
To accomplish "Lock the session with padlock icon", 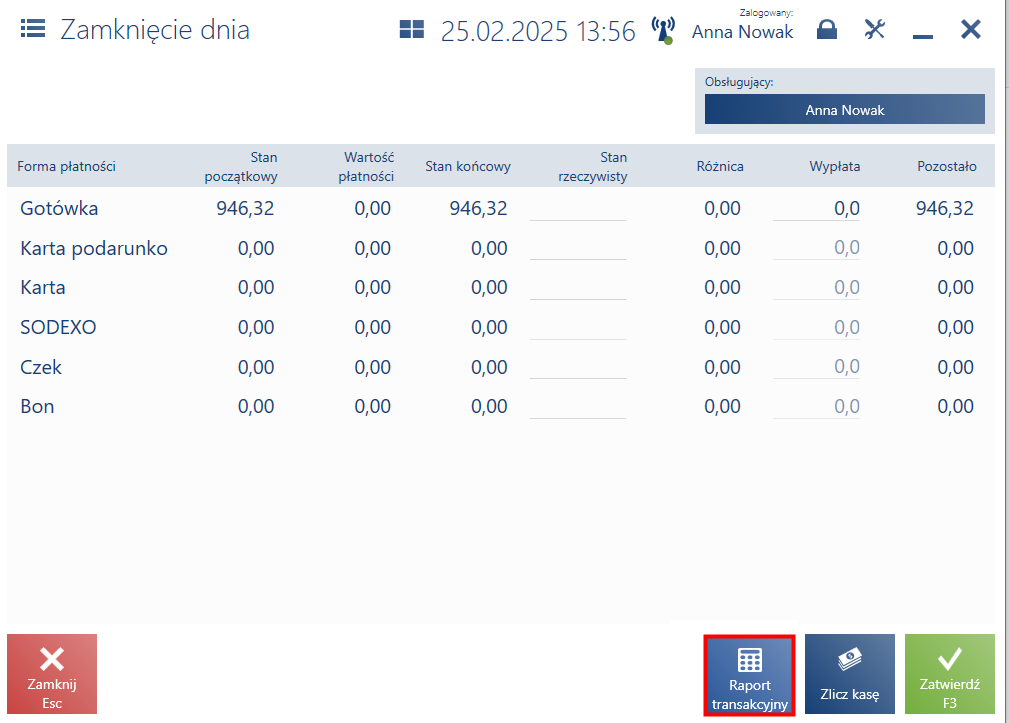I will point(827,30).
